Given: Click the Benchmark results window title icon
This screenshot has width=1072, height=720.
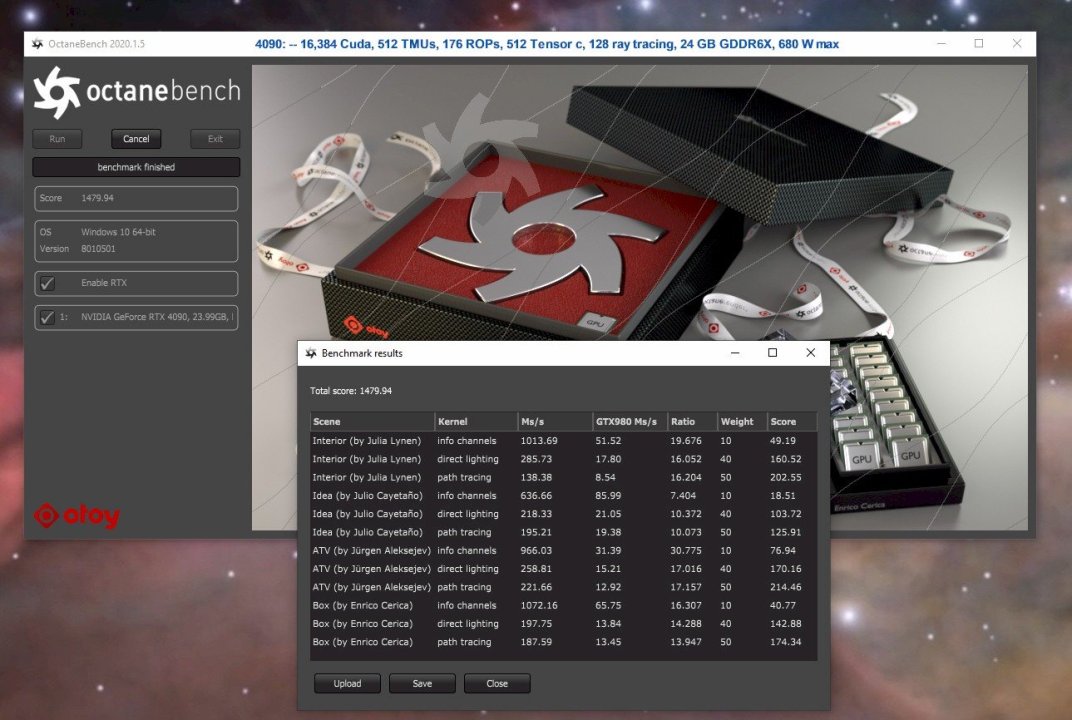Looking at the screenshot, I should pyautogui.click(x=310, y=353).
